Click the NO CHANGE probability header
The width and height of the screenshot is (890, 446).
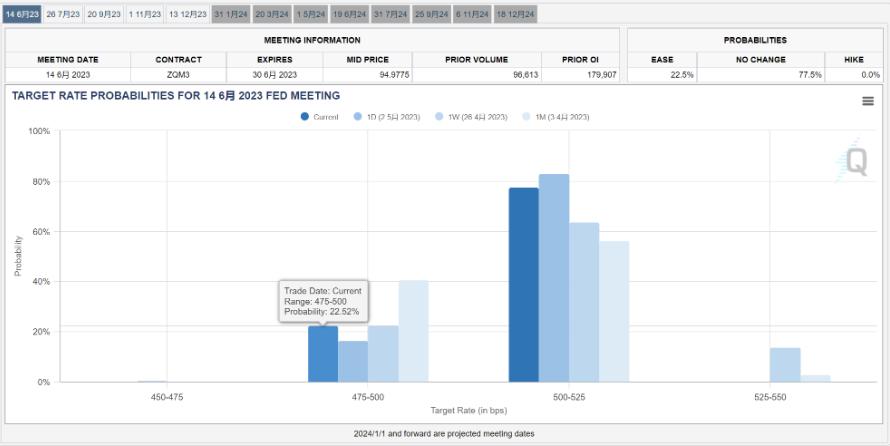coord(761,60)
